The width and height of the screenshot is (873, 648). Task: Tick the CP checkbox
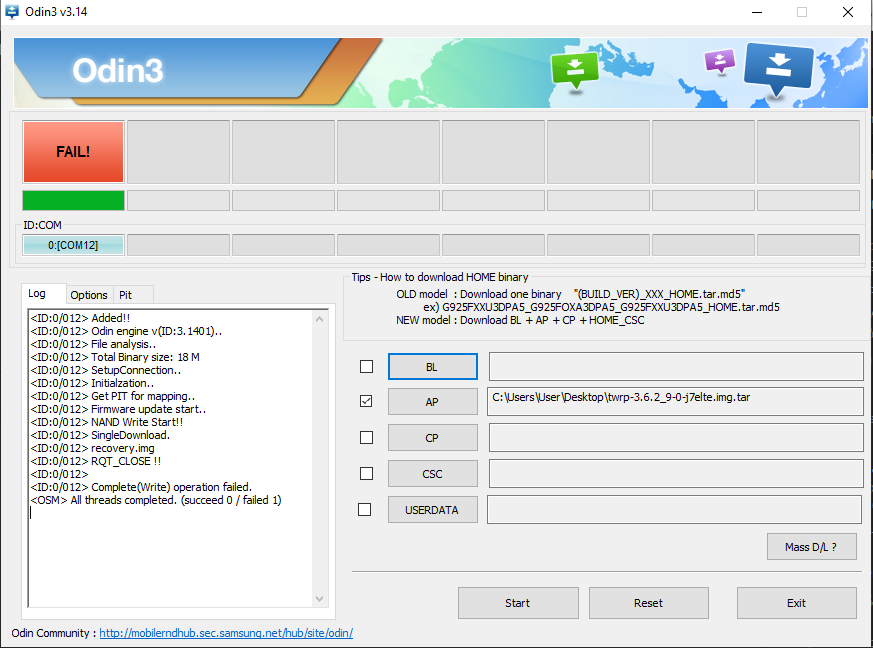point(366,438)
